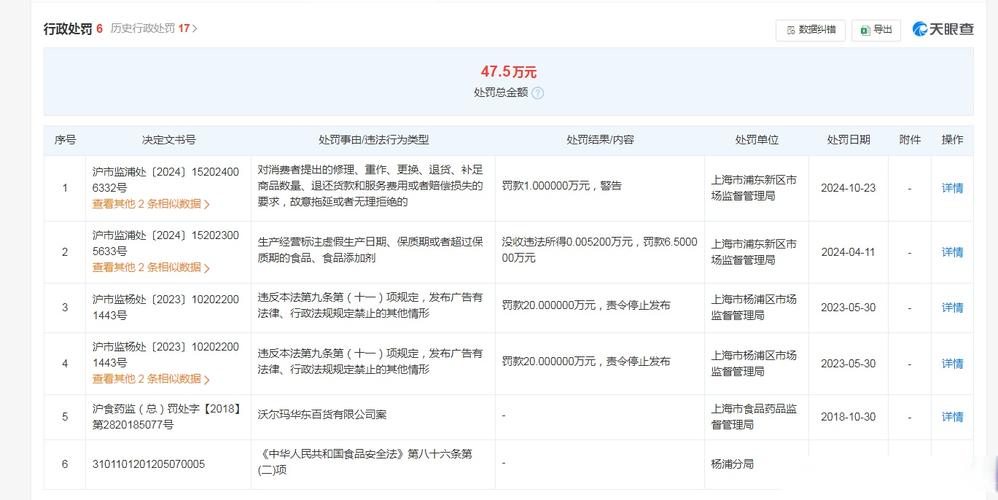Screen dimensions: 998x500
Task: Click document number 3101101201205070005
Action: [148, 464]
